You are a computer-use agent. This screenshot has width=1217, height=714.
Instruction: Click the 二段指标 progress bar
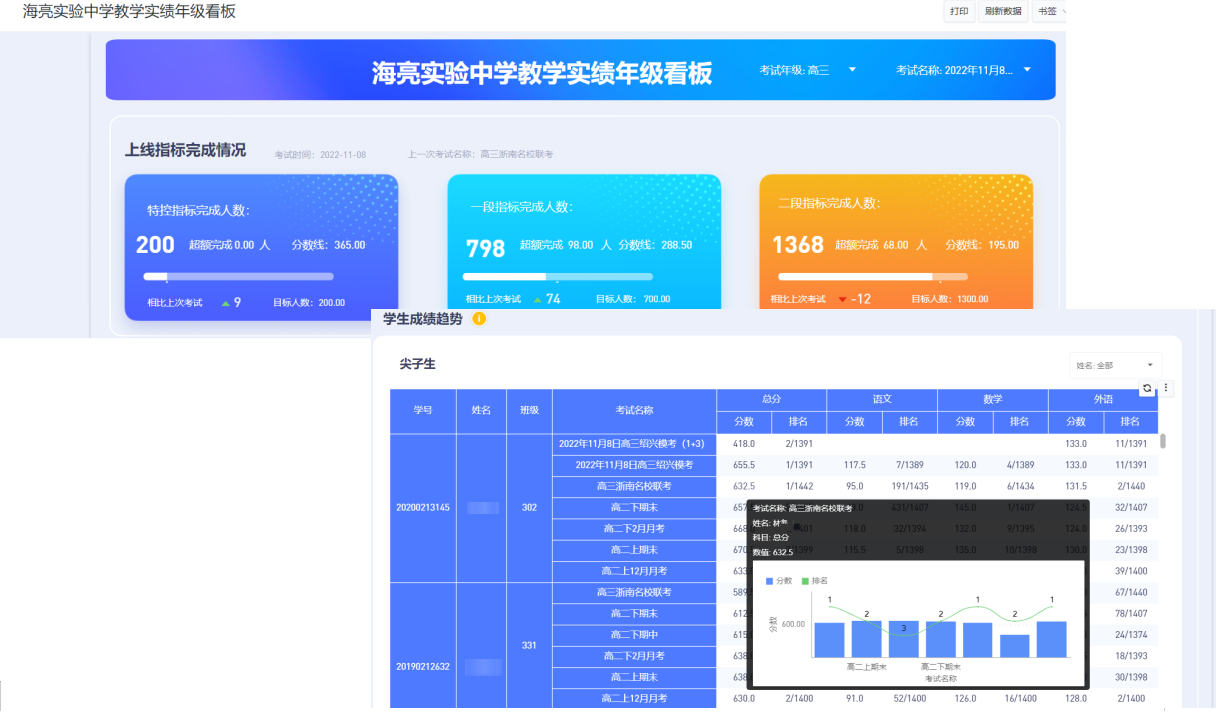click(872, 276)
